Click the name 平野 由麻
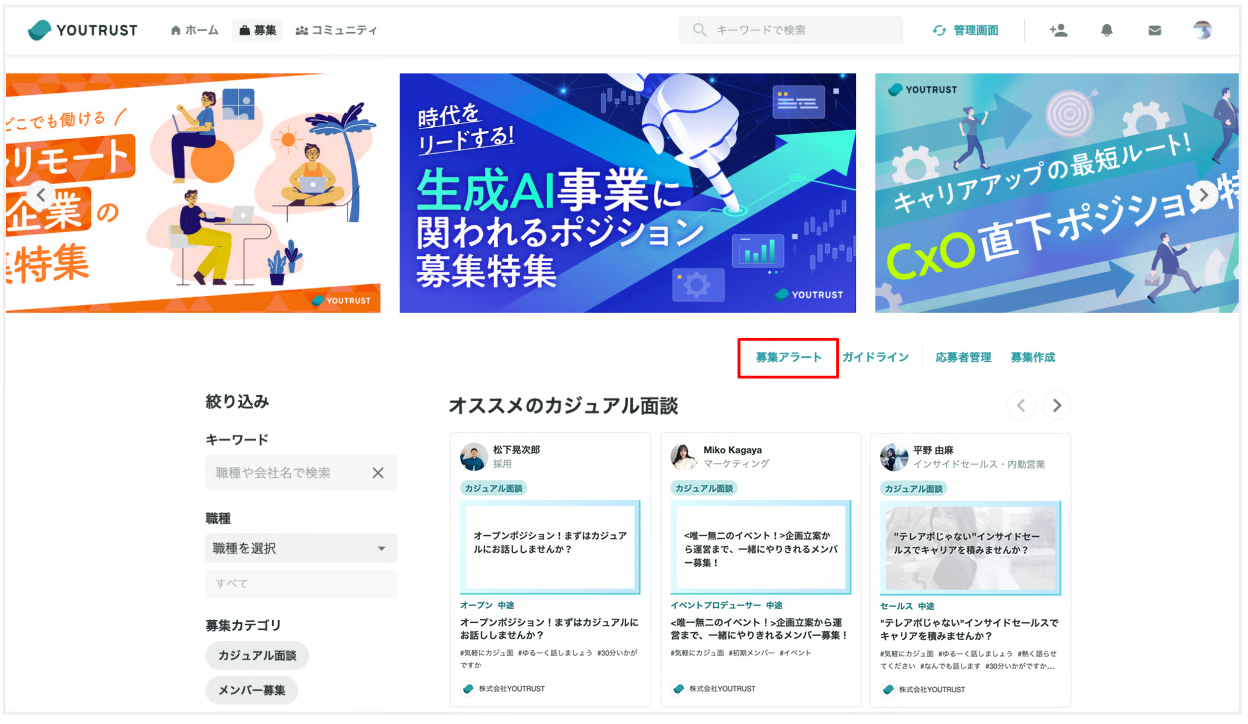 click(935, 450)
